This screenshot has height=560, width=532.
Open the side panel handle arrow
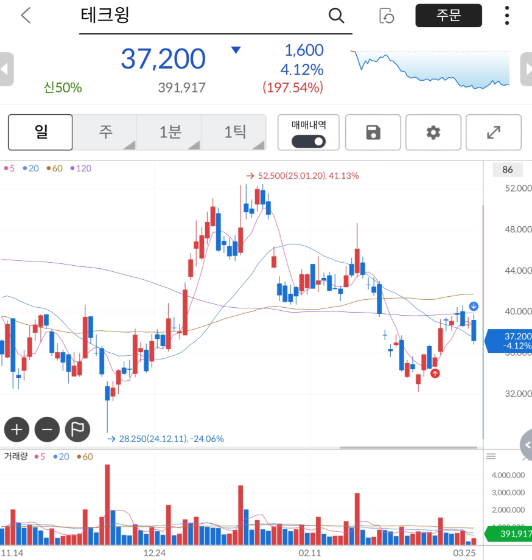coord(527,445)
